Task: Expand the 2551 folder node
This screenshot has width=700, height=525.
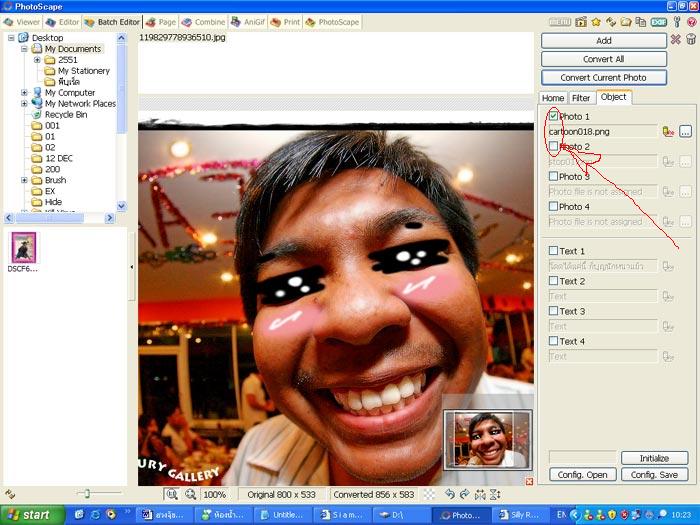Action: (38, 60)
